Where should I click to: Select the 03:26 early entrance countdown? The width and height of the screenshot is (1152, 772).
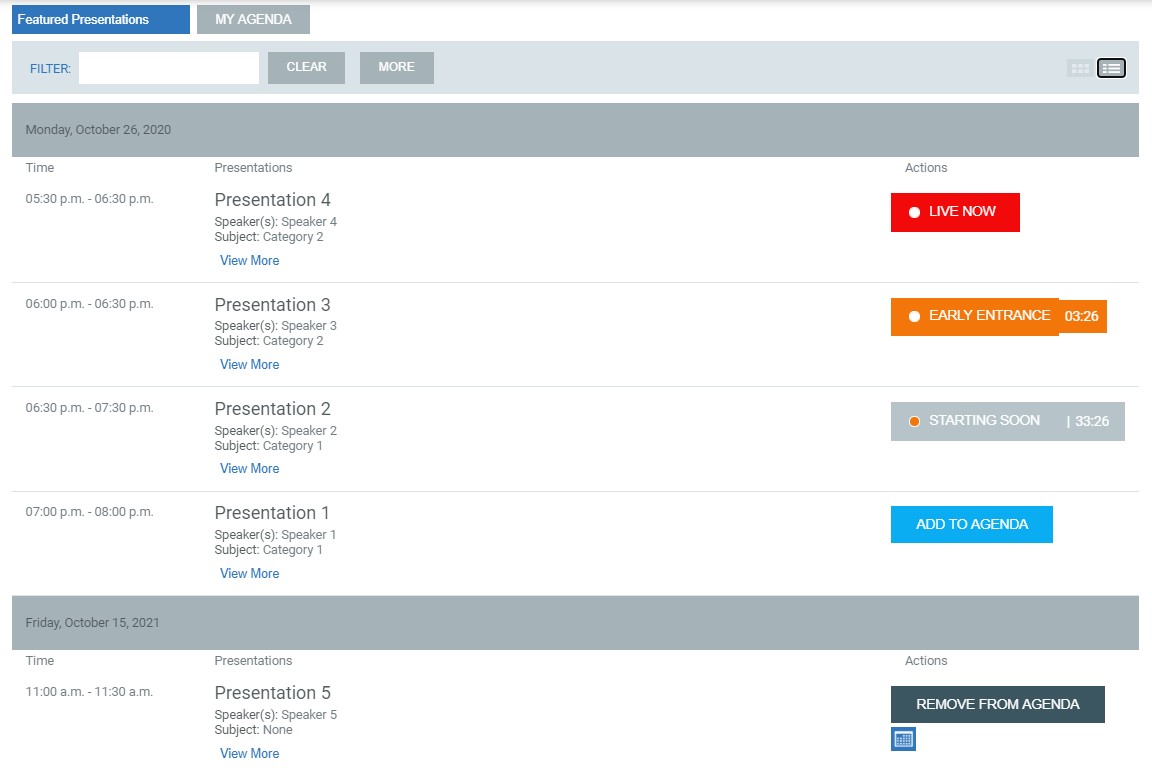1081,317
